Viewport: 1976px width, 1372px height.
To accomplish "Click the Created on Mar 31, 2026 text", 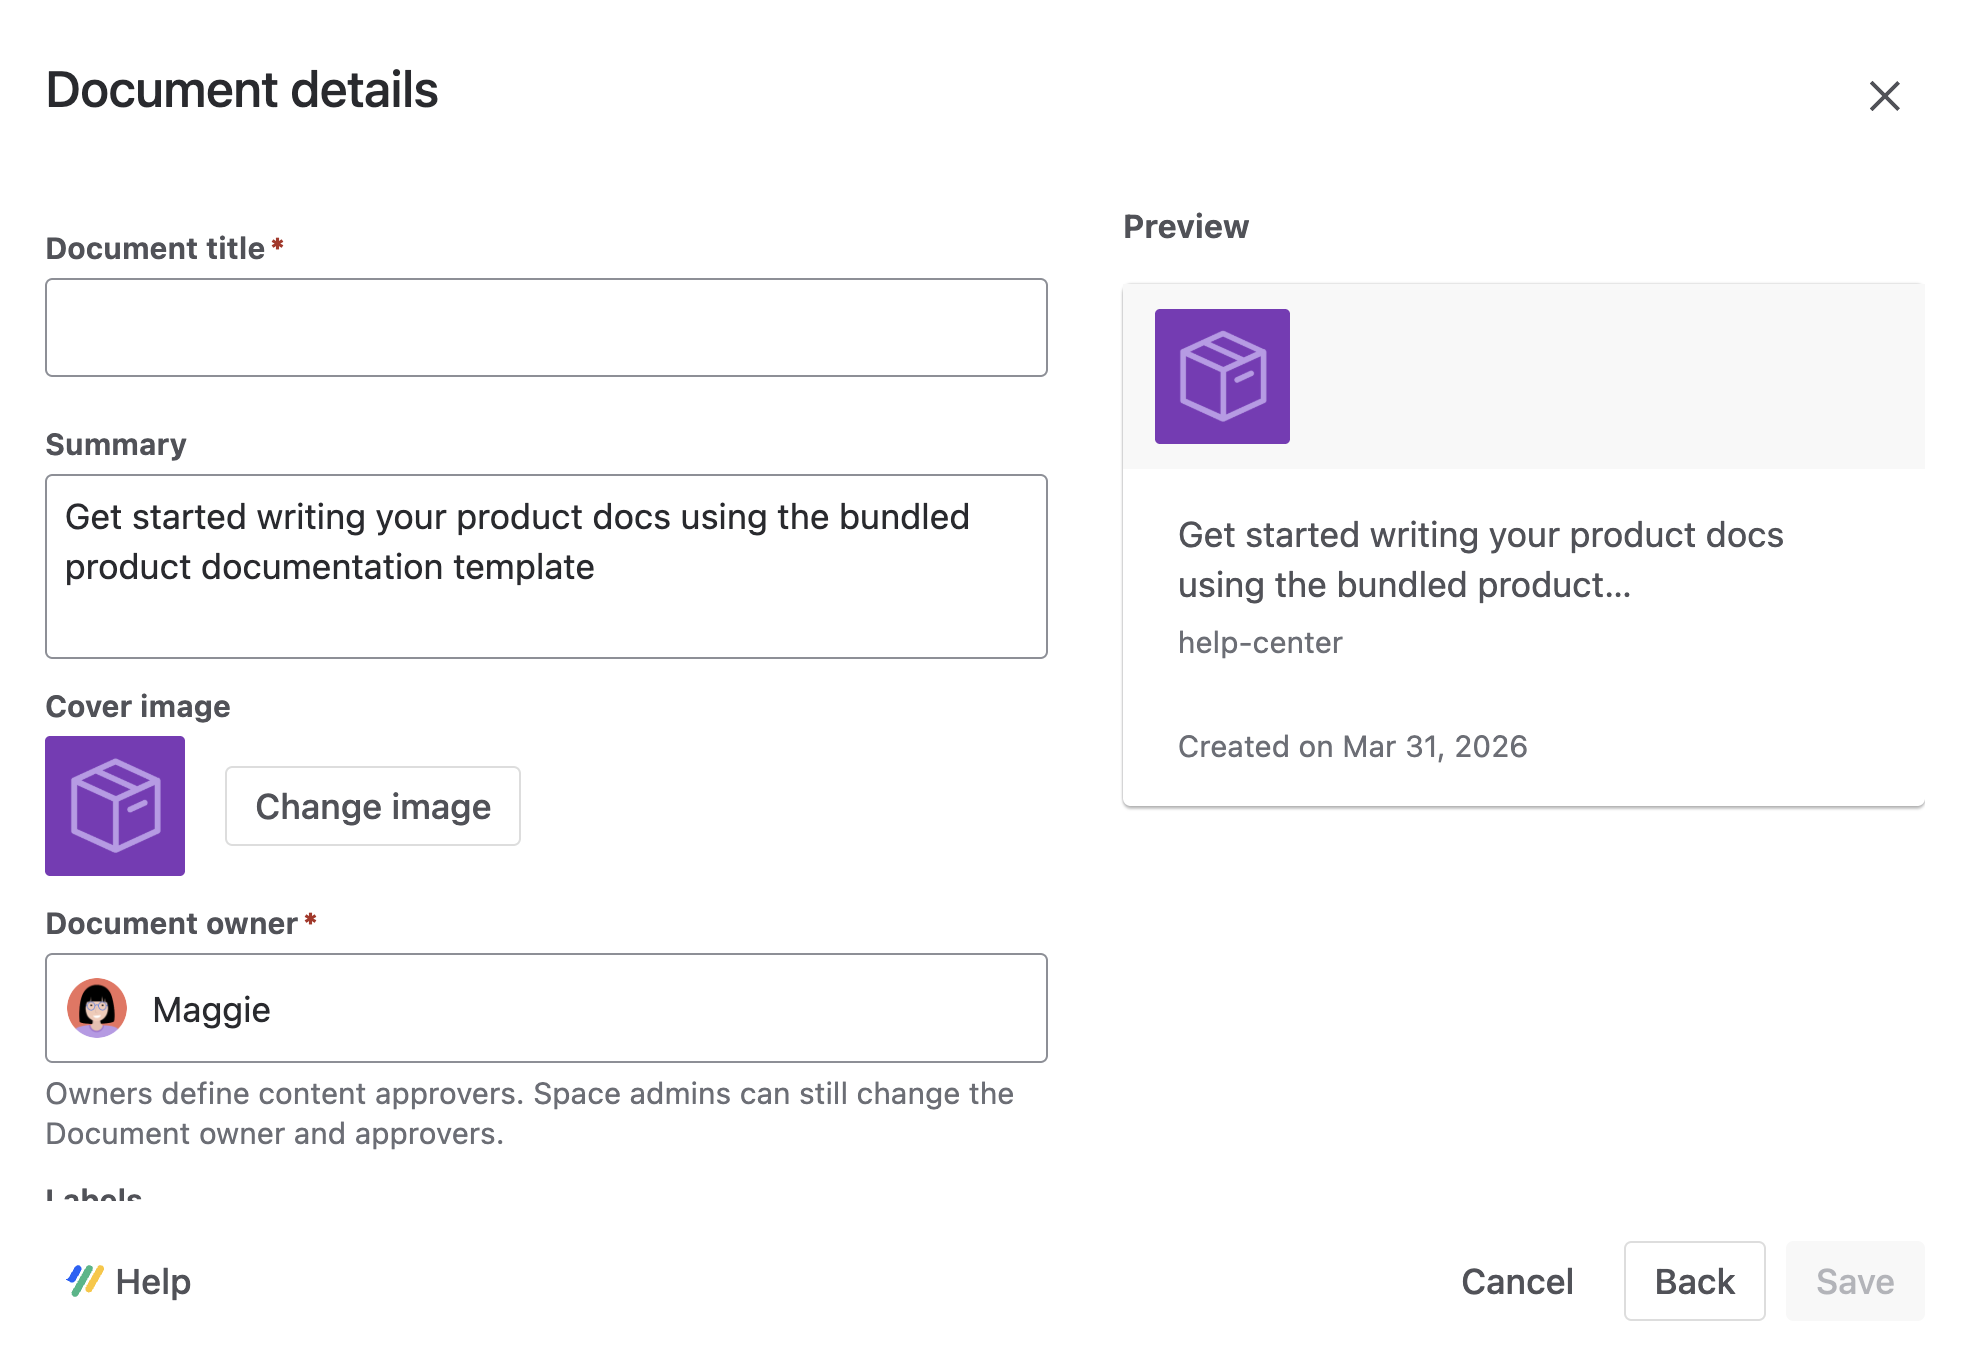I will [1353, 745].
